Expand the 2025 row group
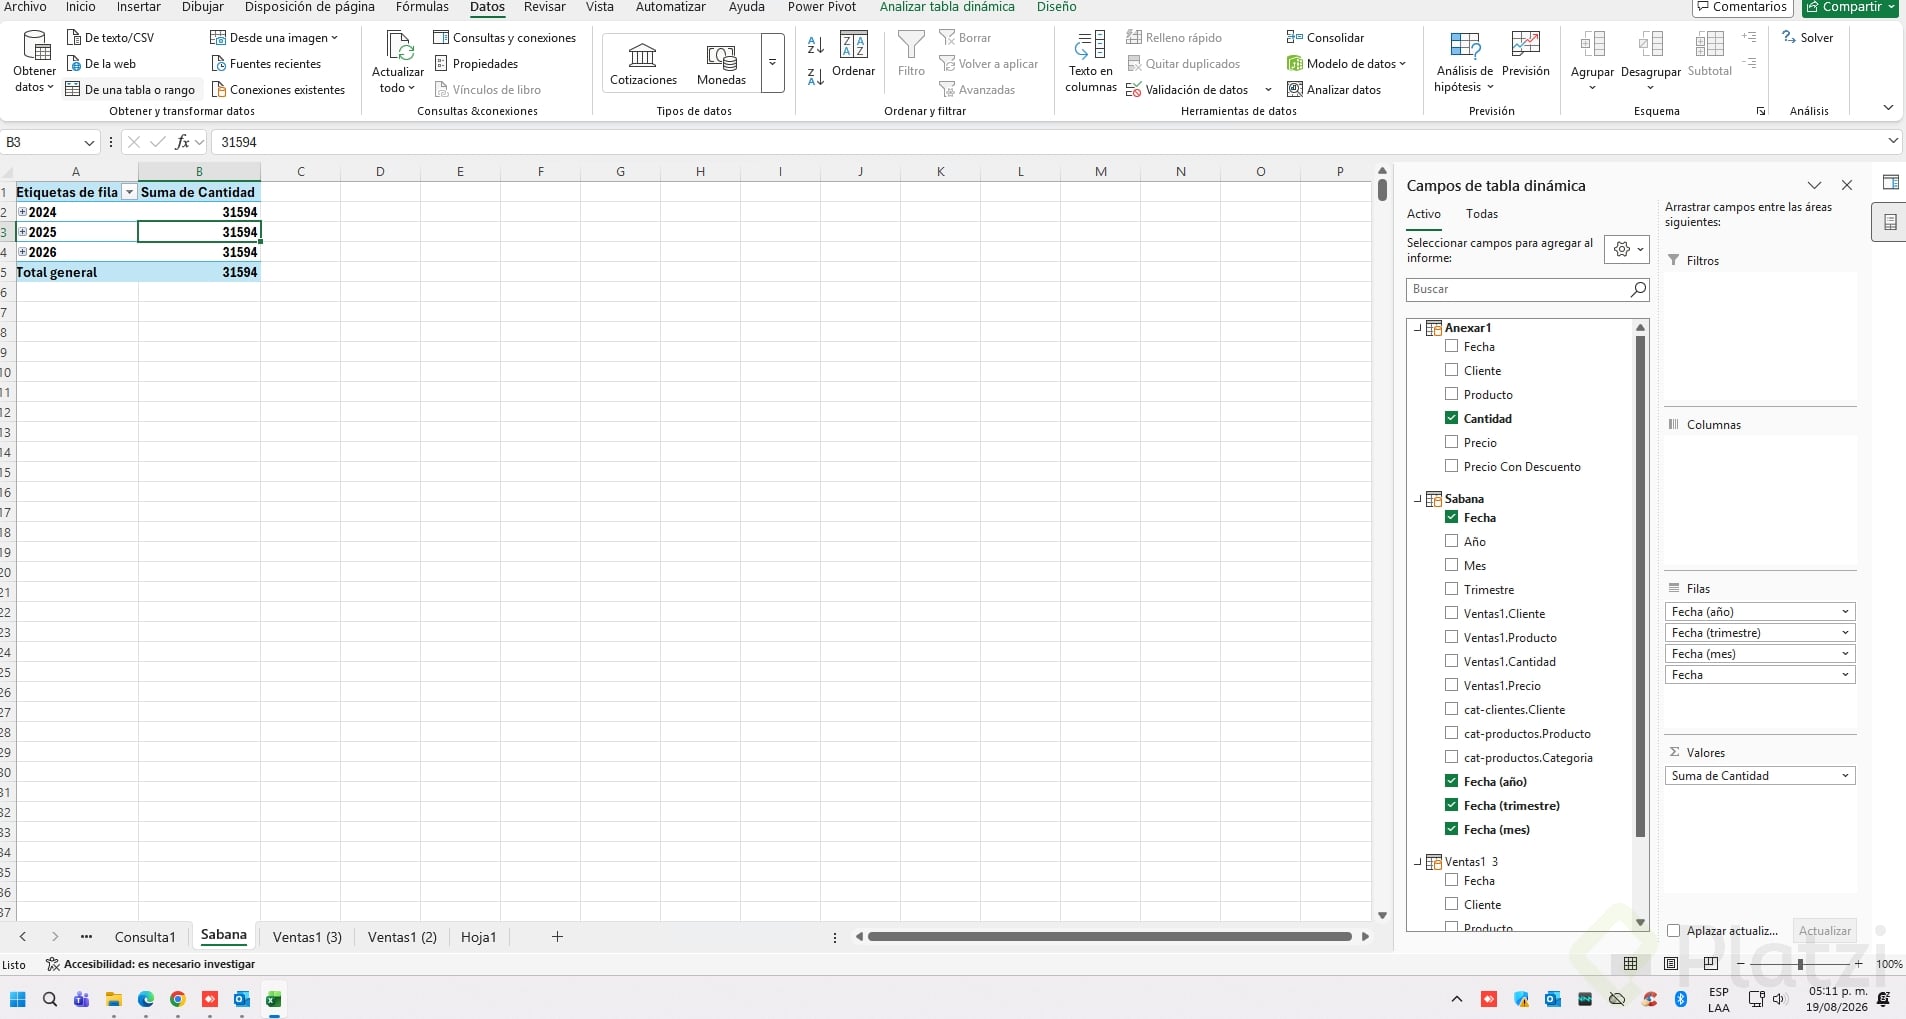Screen dimensions: 1906x1019 point(22,232)
